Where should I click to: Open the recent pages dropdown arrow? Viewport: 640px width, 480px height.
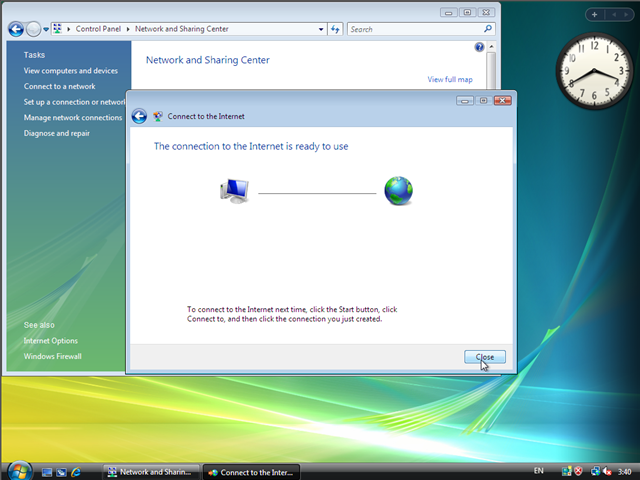tap(46, 29)
